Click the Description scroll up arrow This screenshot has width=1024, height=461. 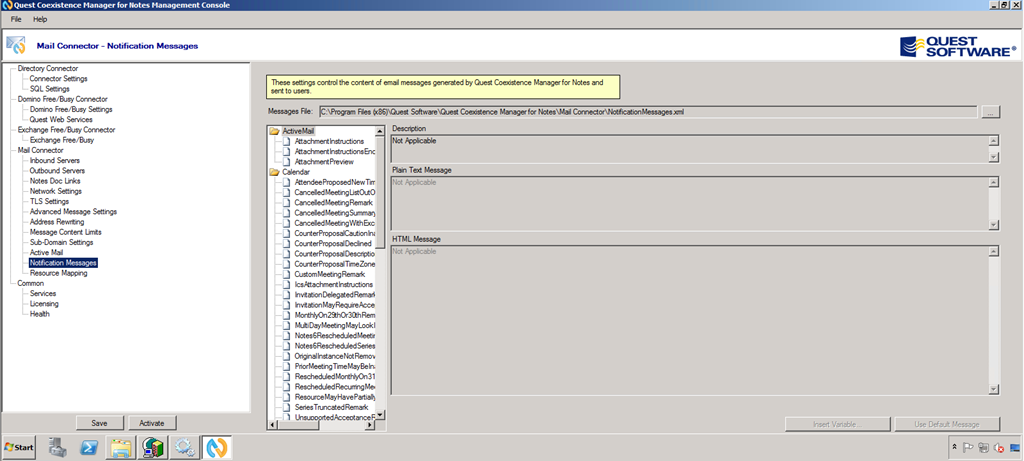[994, 140]
